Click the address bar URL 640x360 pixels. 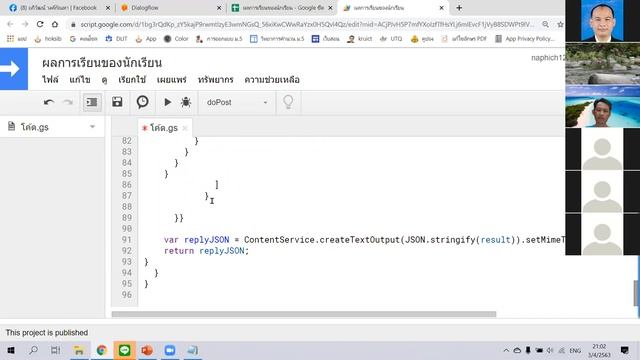(x=306, y=24)
